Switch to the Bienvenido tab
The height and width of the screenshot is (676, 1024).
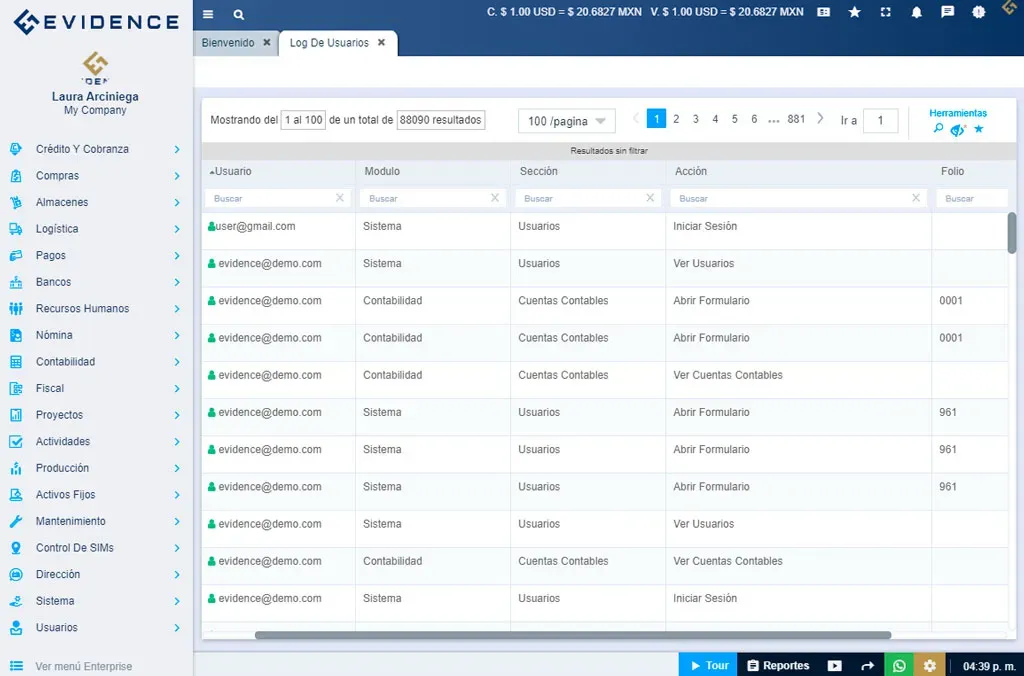(229, 43)
